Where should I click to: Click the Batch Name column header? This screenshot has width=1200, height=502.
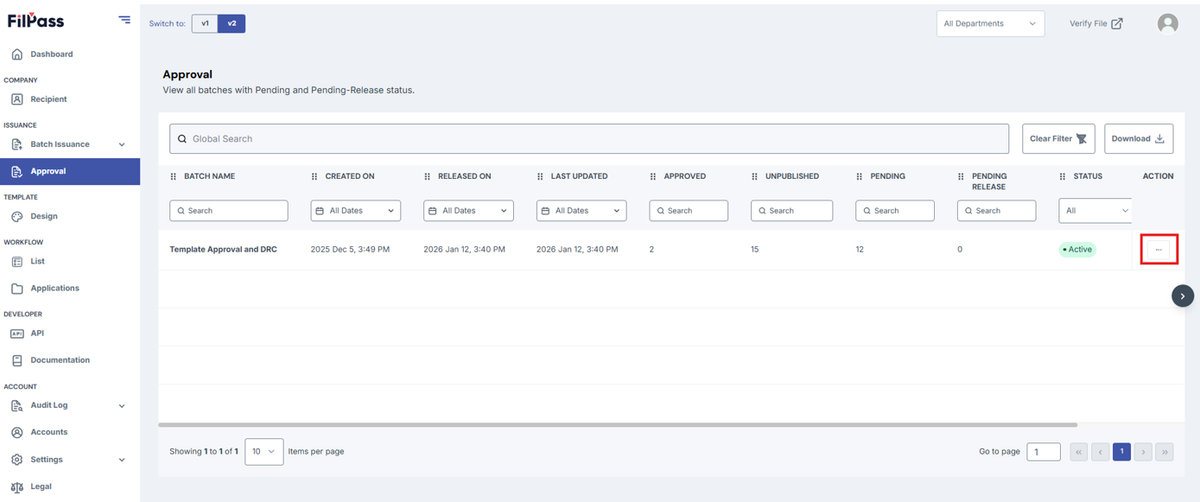[x=209, y=176]
